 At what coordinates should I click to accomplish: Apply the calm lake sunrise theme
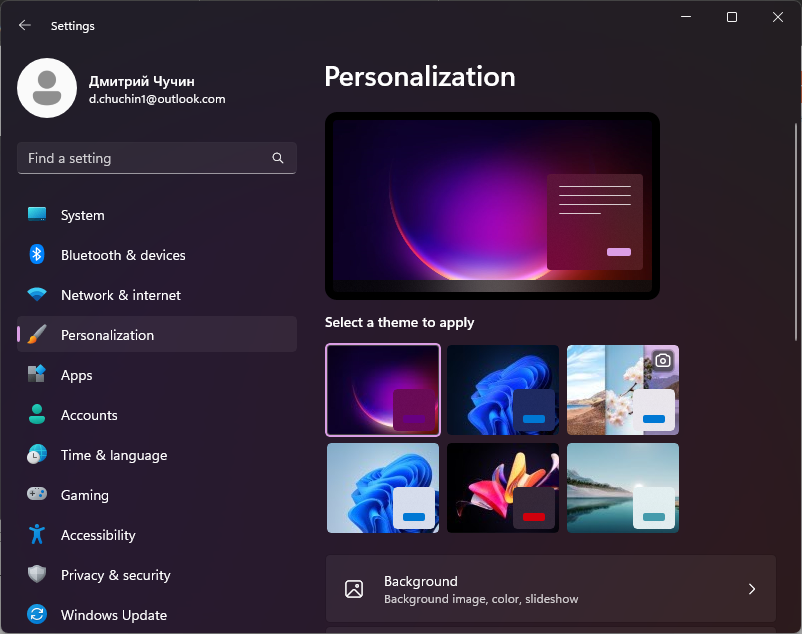click(x=622, y=488)
